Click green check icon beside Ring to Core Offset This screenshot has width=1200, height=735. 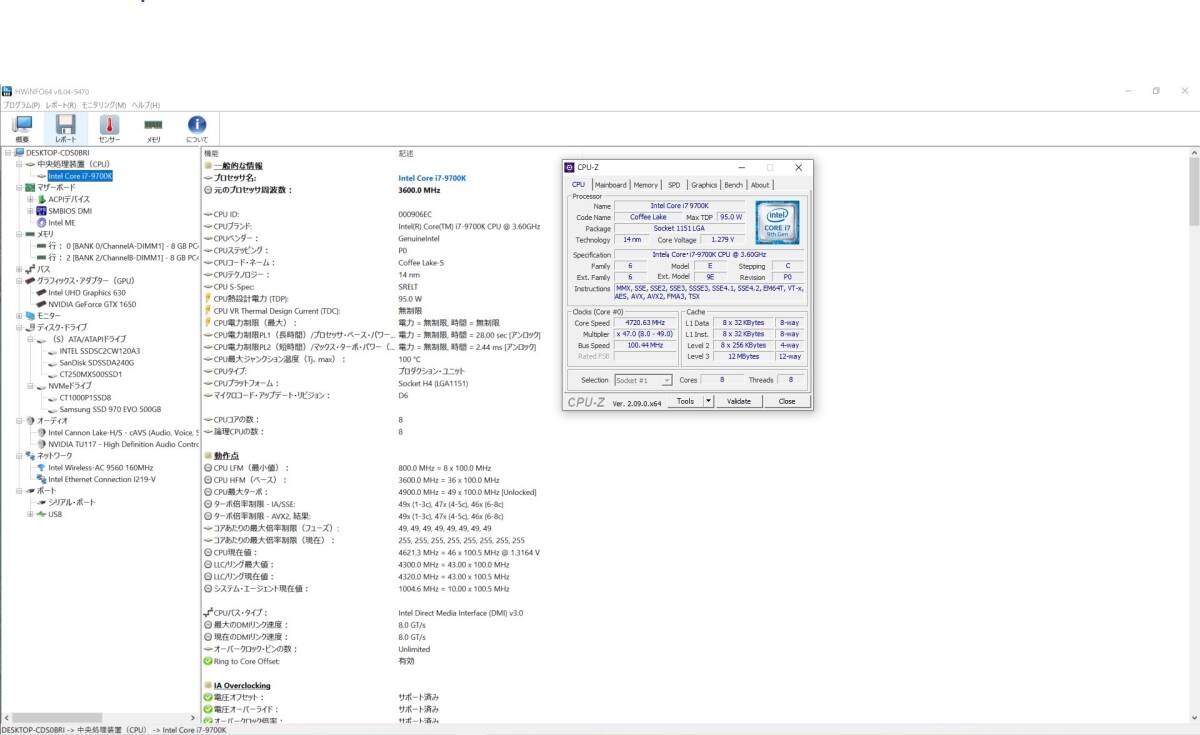[208, 661]
